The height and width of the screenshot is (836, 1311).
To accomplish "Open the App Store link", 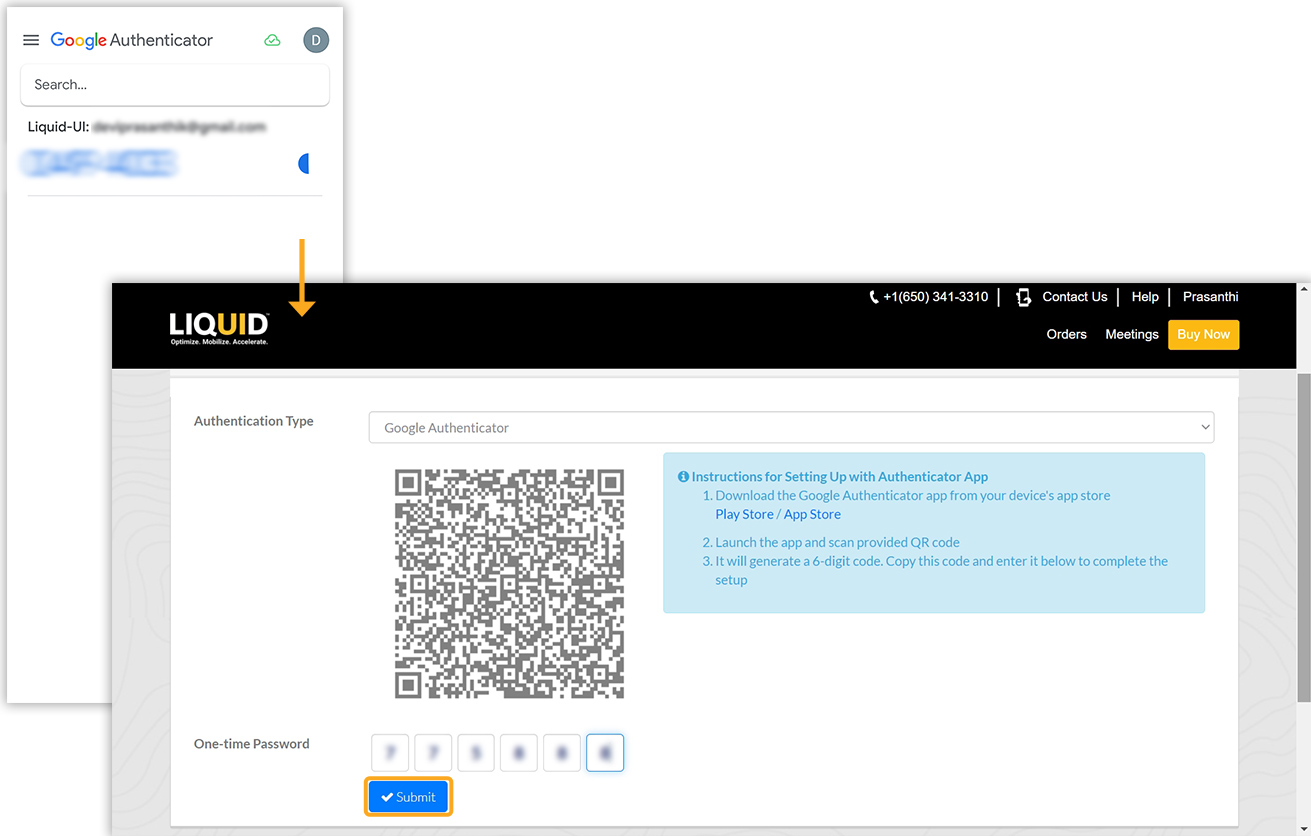I will [x=812, y=514].
